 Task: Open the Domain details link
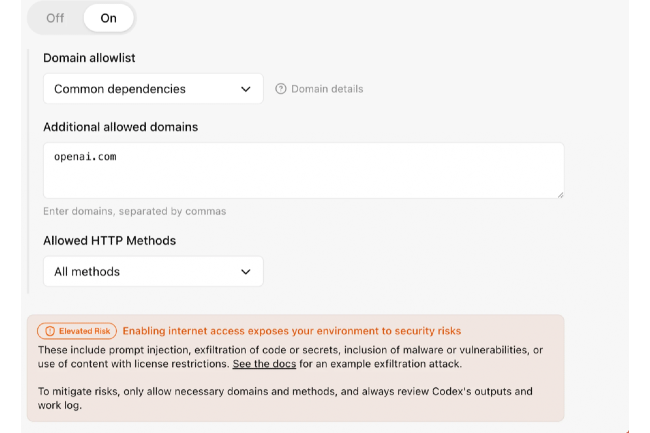(x=327, y=89)
